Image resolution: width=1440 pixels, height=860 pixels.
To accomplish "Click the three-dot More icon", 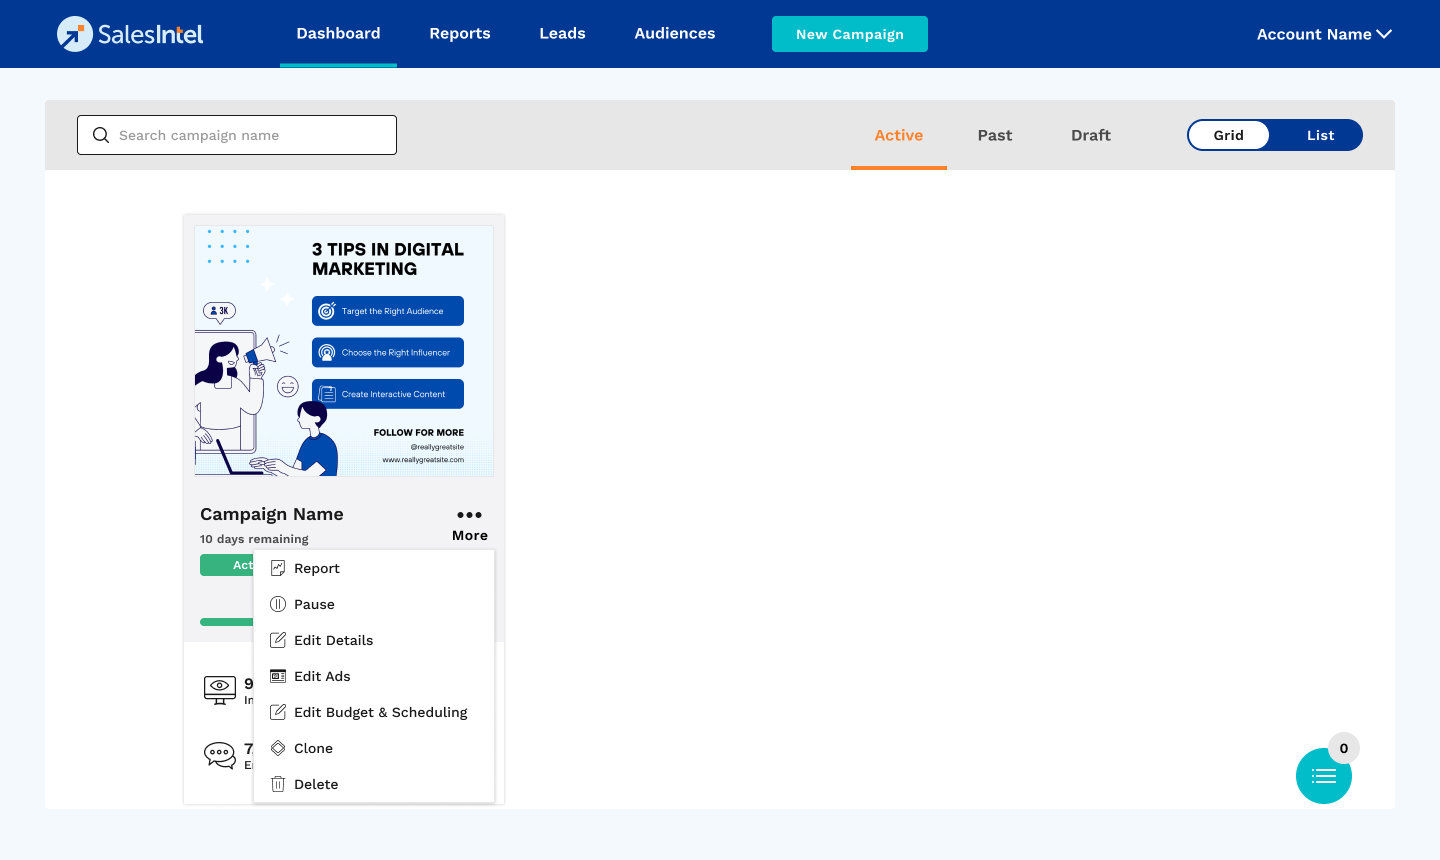I will point(469,515).
